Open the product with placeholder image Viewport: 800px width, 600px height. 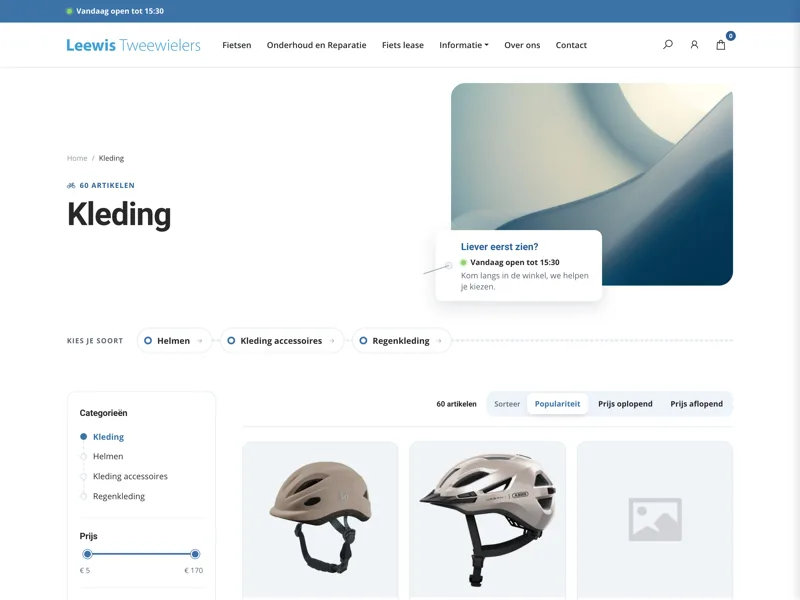[655, 520]
